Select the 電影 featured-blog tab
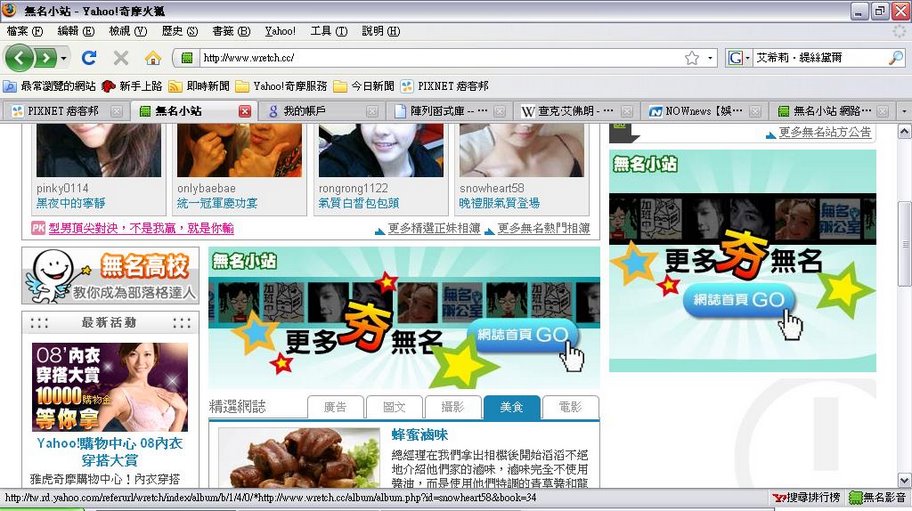 (x=570, y=407)
